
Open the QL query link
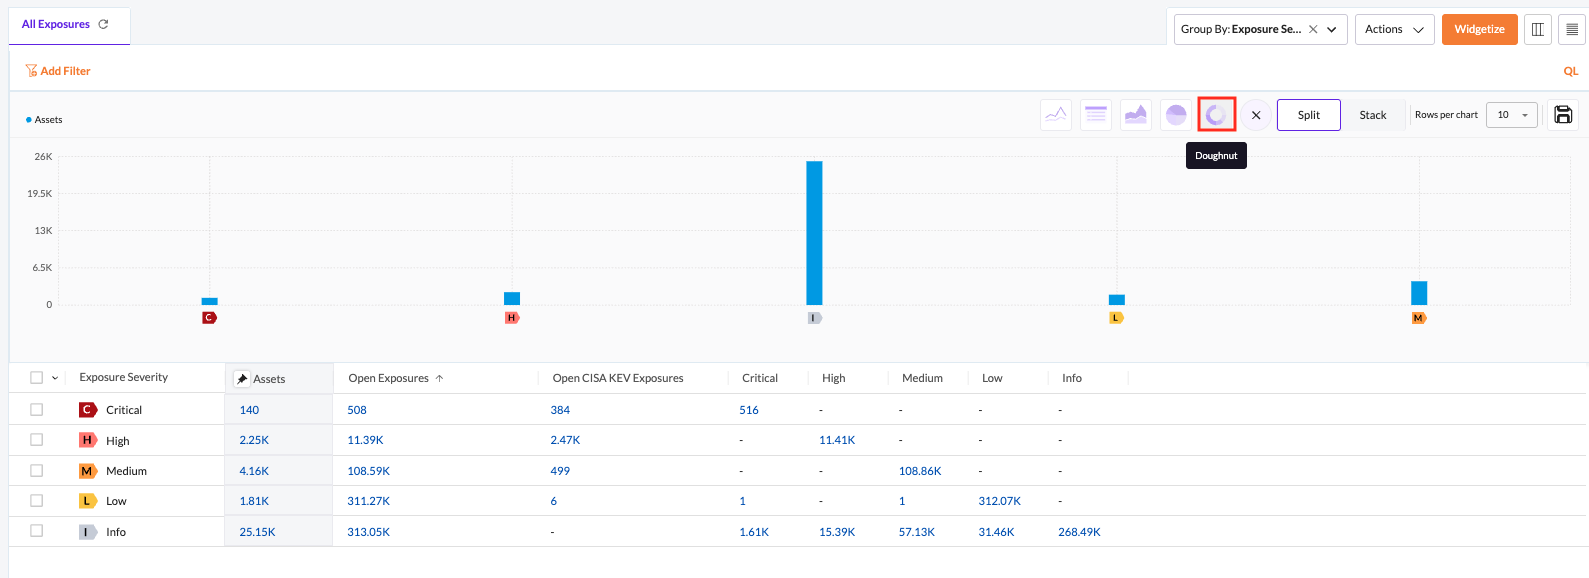[1571, 71]
